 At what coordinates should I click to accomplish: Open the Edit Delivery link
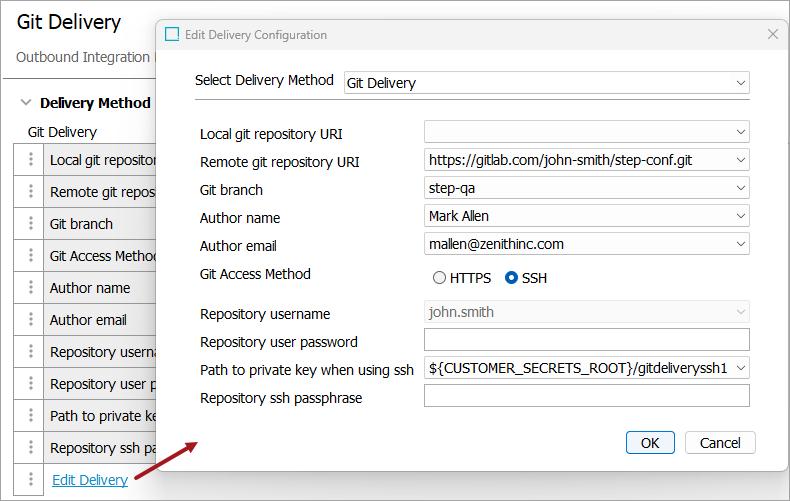click(90, 480)
